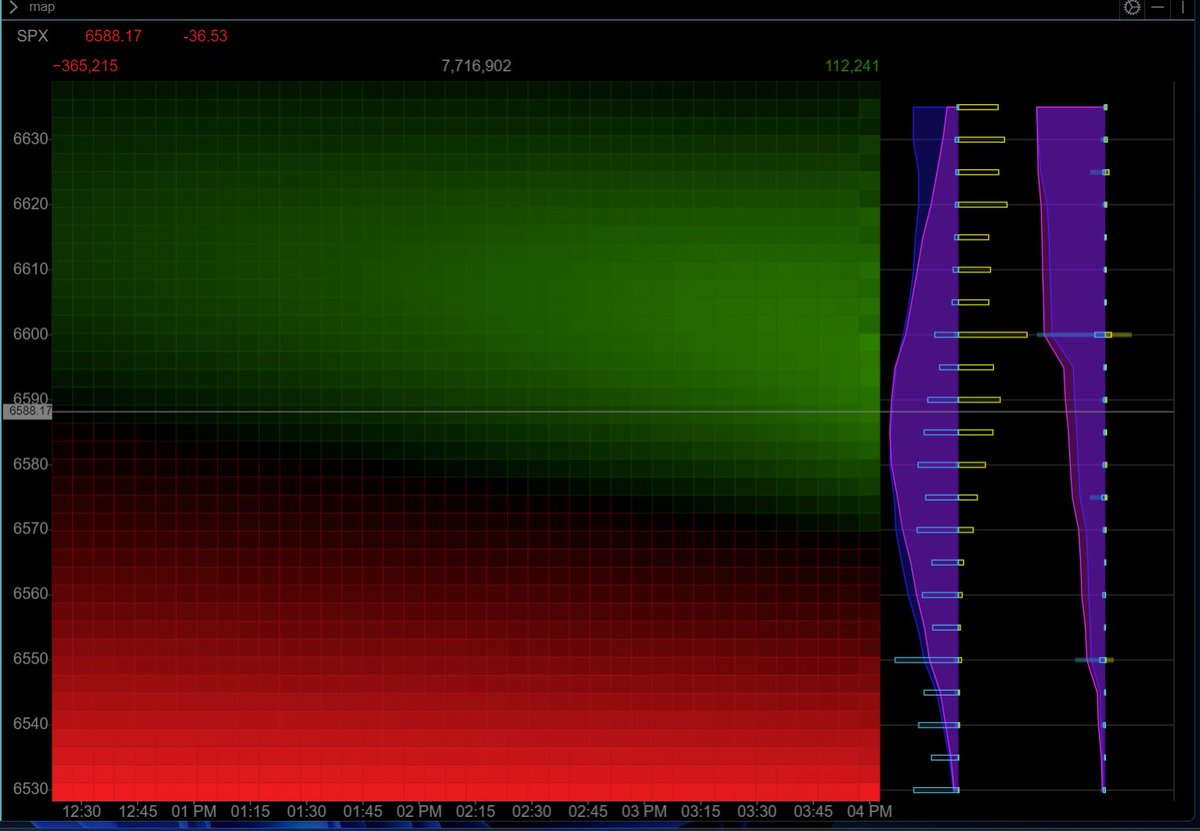Viewport: 1200px width, 831px height.
Task: Minimize the map panel
Action: tap(1158, 7)
